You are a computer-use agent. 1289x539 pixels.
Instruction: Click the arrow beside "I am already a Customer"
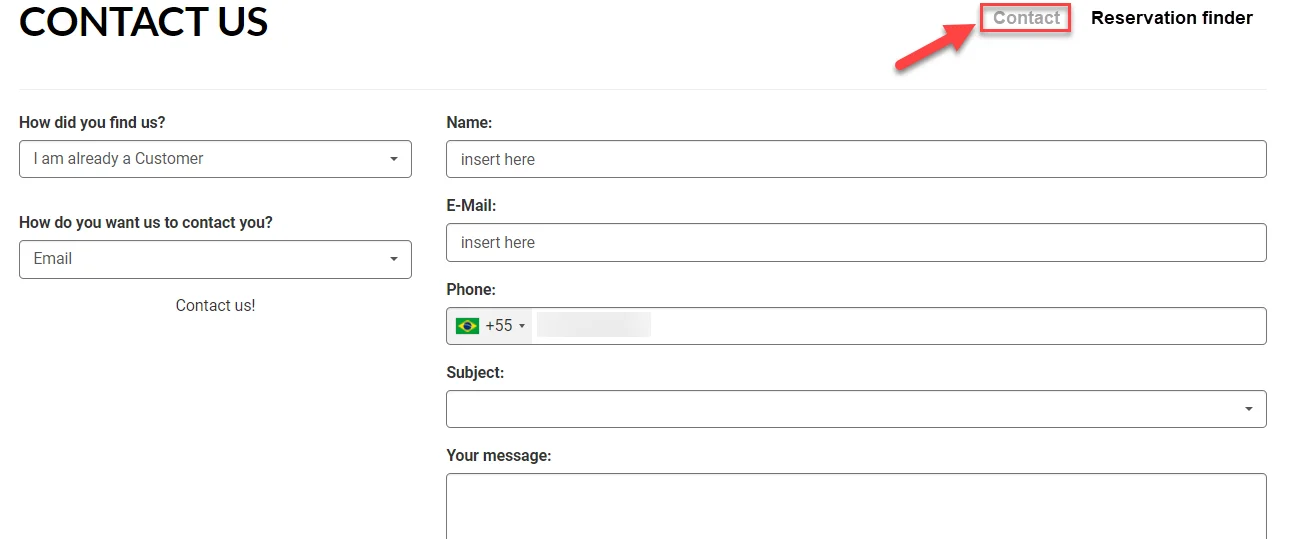click(394, 159)
